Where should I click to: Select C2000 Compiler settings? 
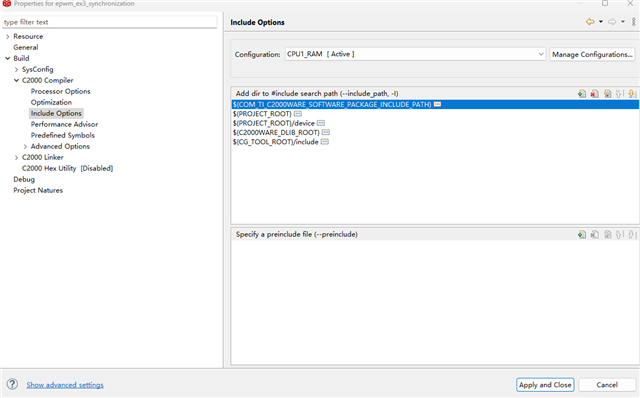[x=47, y=80]
